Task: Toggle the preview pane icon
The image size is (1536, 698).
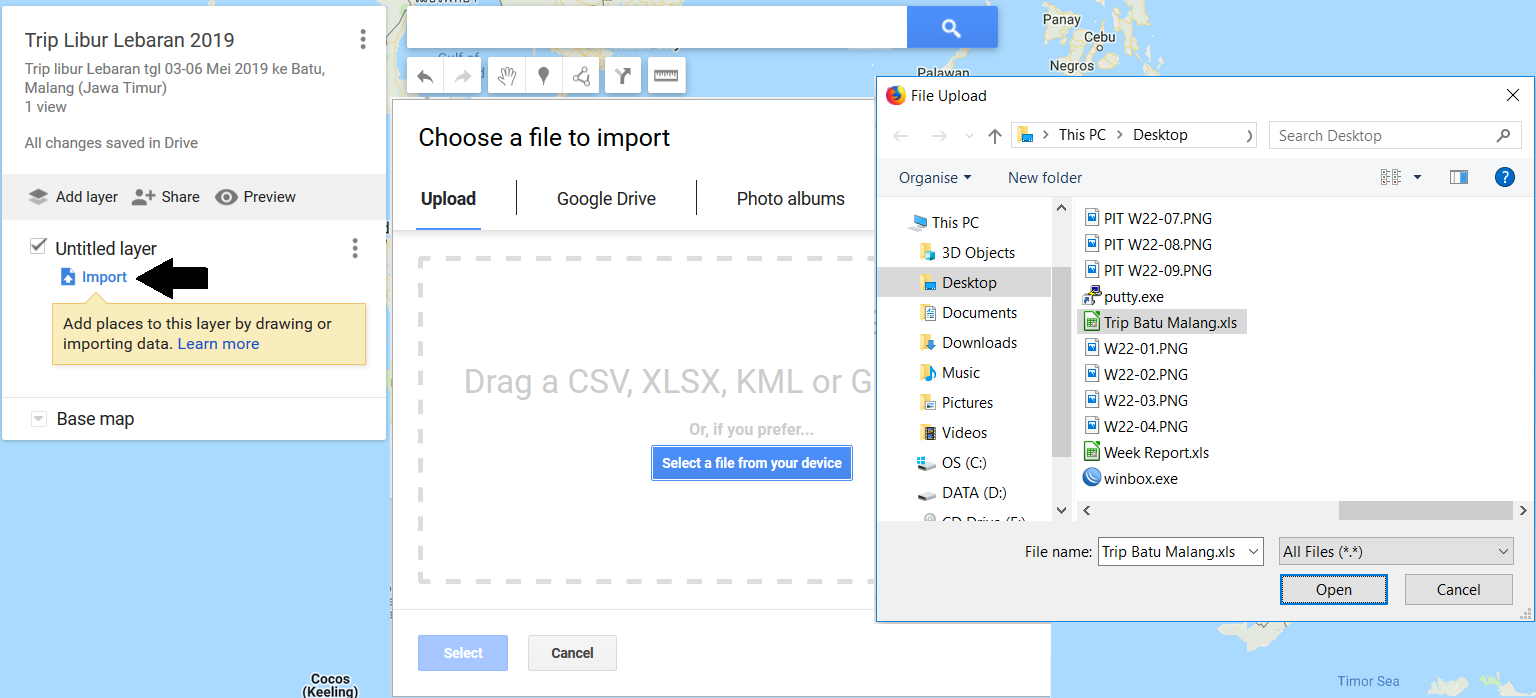Action: click(x=1459, y=177)
